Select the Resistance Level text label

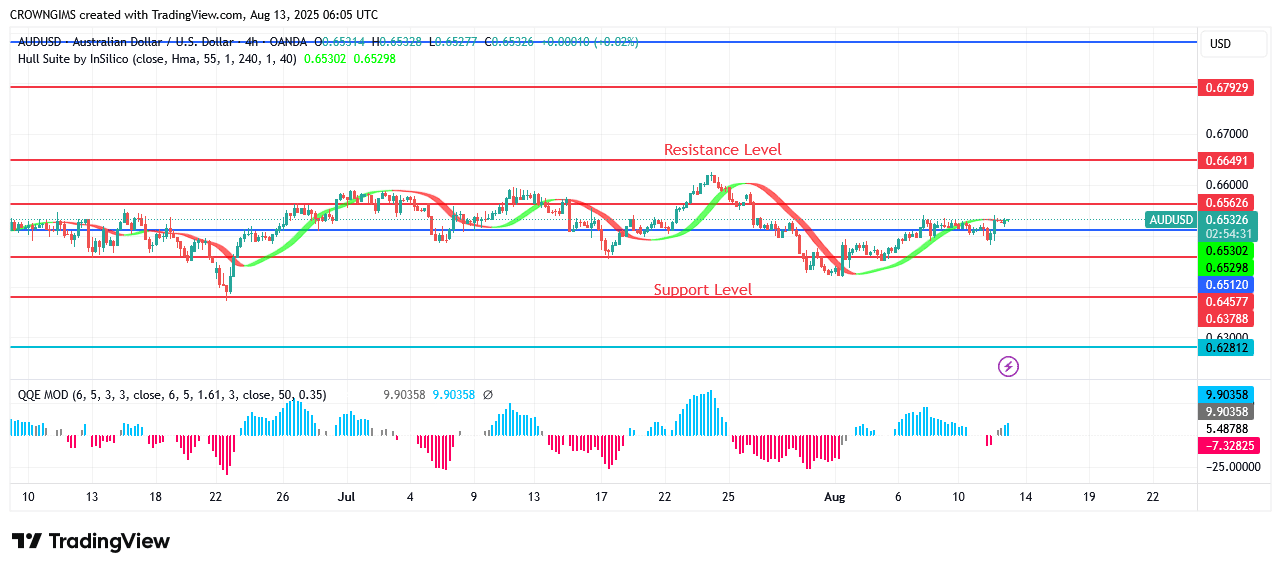723,150
